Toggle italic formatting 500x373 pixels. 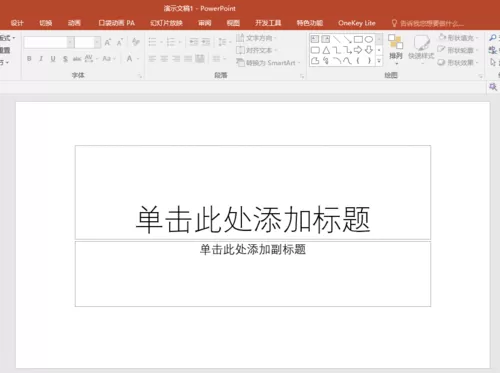[41, 59]
